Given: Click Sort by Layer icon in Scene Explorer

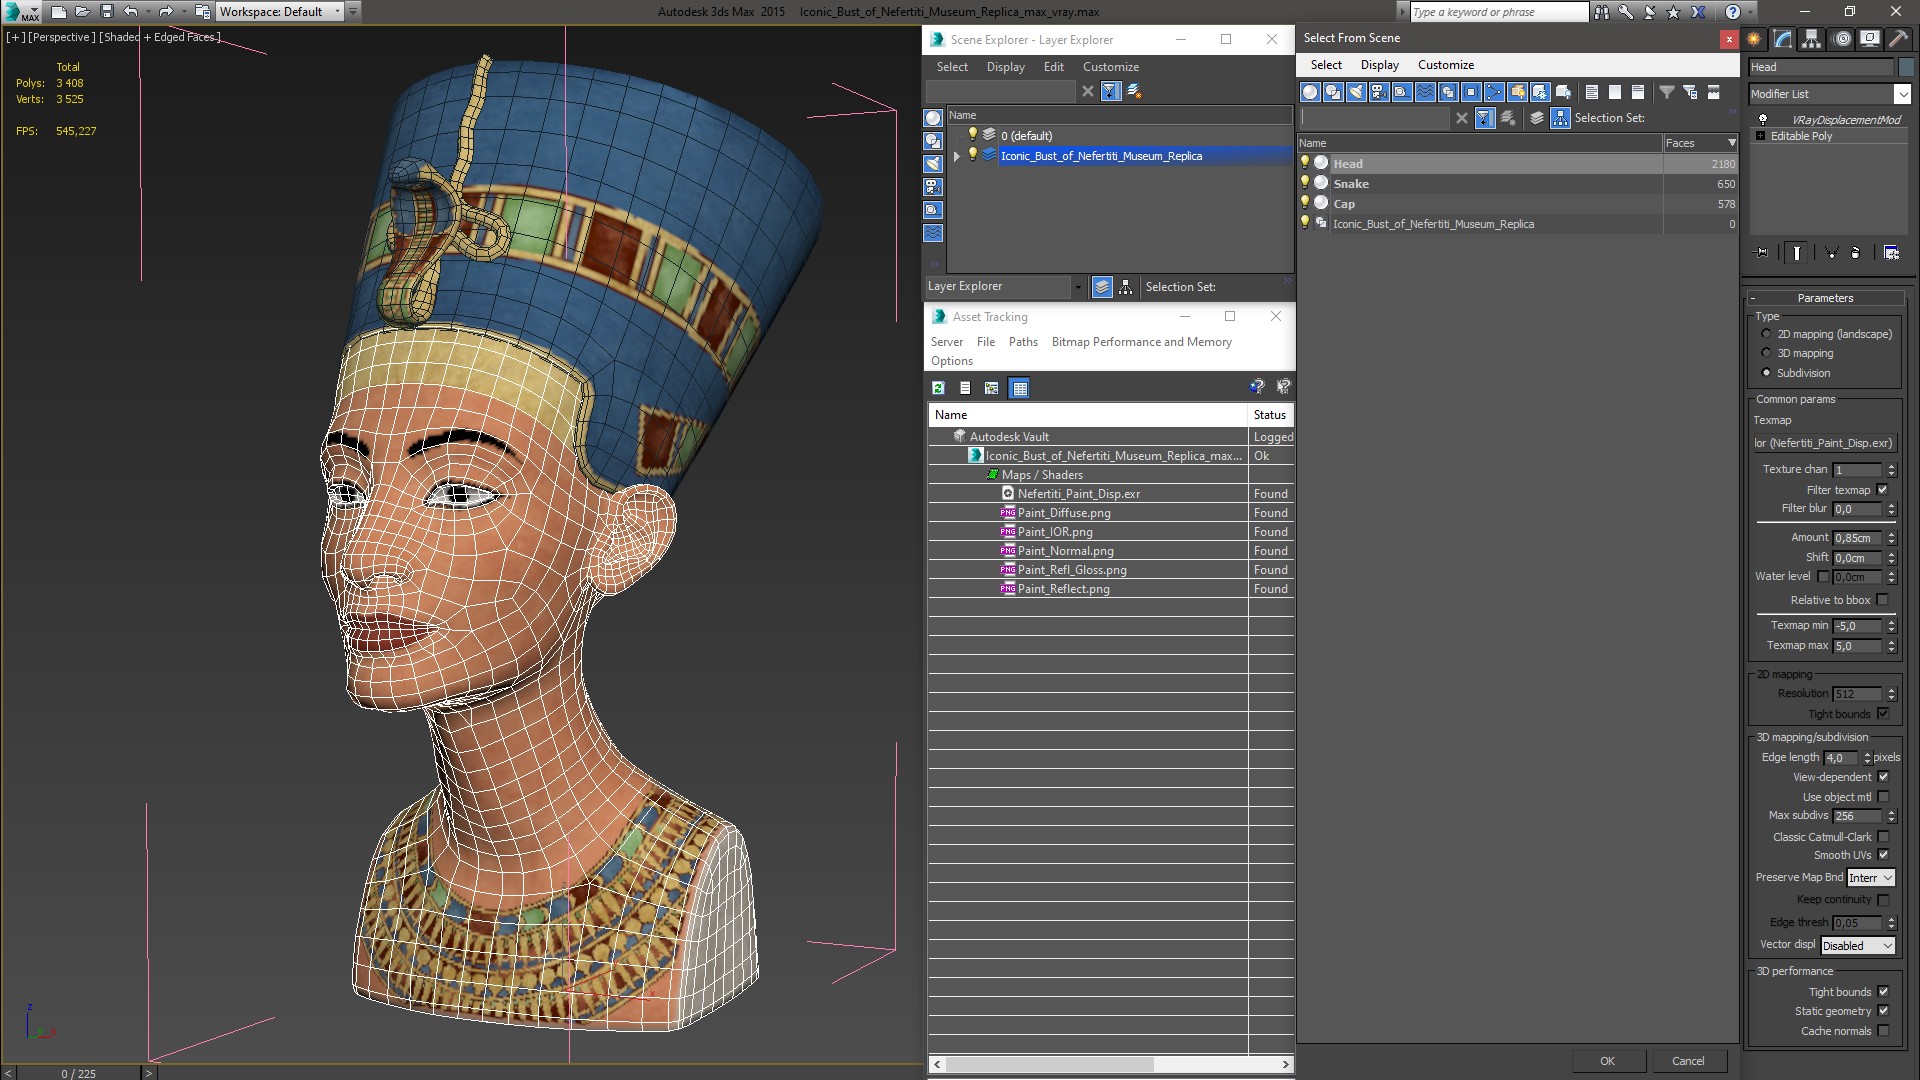Looking at the screenshot, I should tap(1101, 287).
